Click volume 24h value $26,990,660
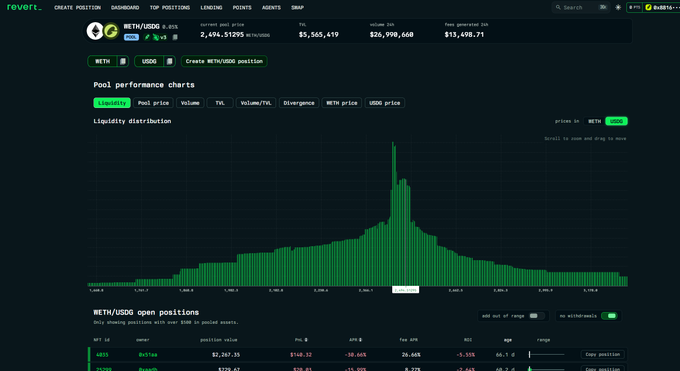The width and height of the screenshot is (680, 371). click(x=391, y=35)
